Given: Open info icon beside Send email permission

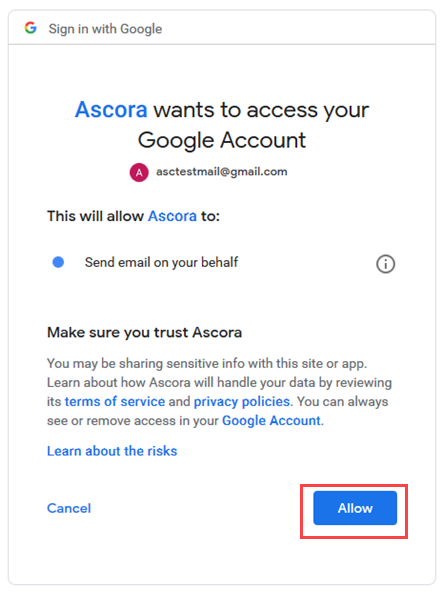Looking at the screenshot, I should [385, 264].
